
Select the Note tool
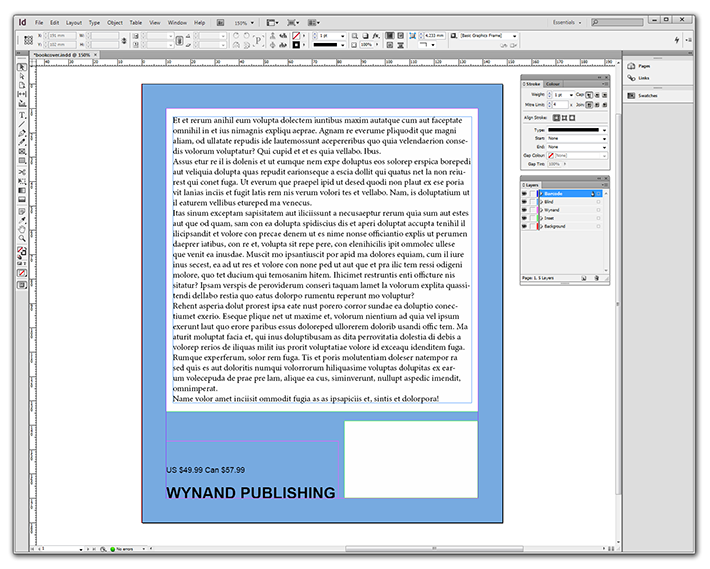[22, 211]
